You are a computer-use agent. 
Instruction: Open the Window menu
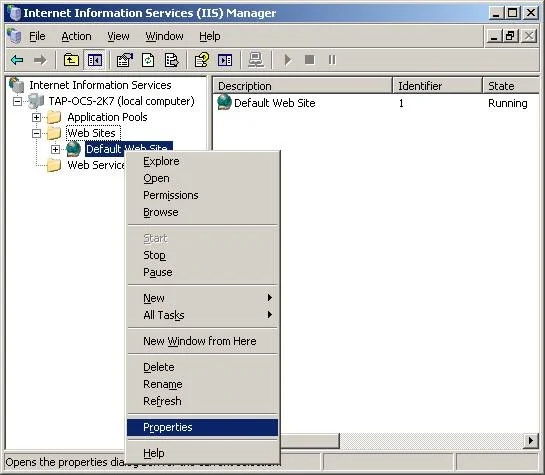tap(164, 36)
